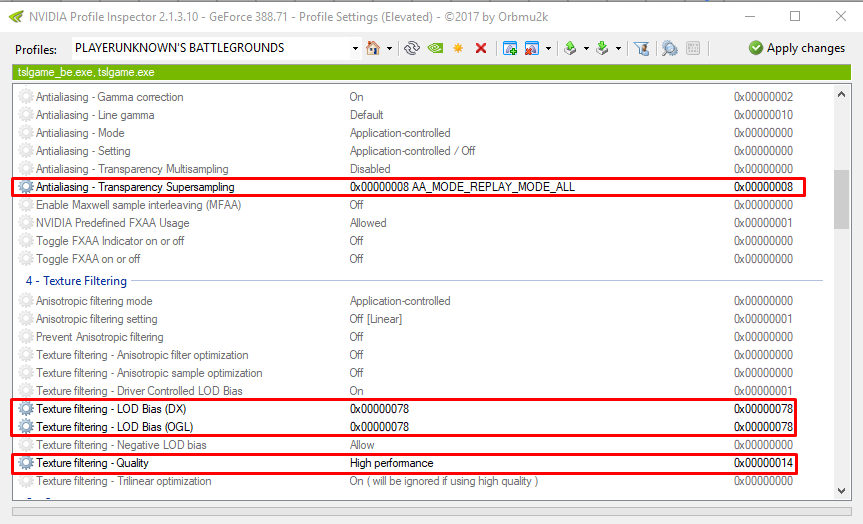Image resolution: width=863 pixels, height=524 pixels.
Task: Click hex 0x00000010 in Line gamma row
Action: (763, 114)
